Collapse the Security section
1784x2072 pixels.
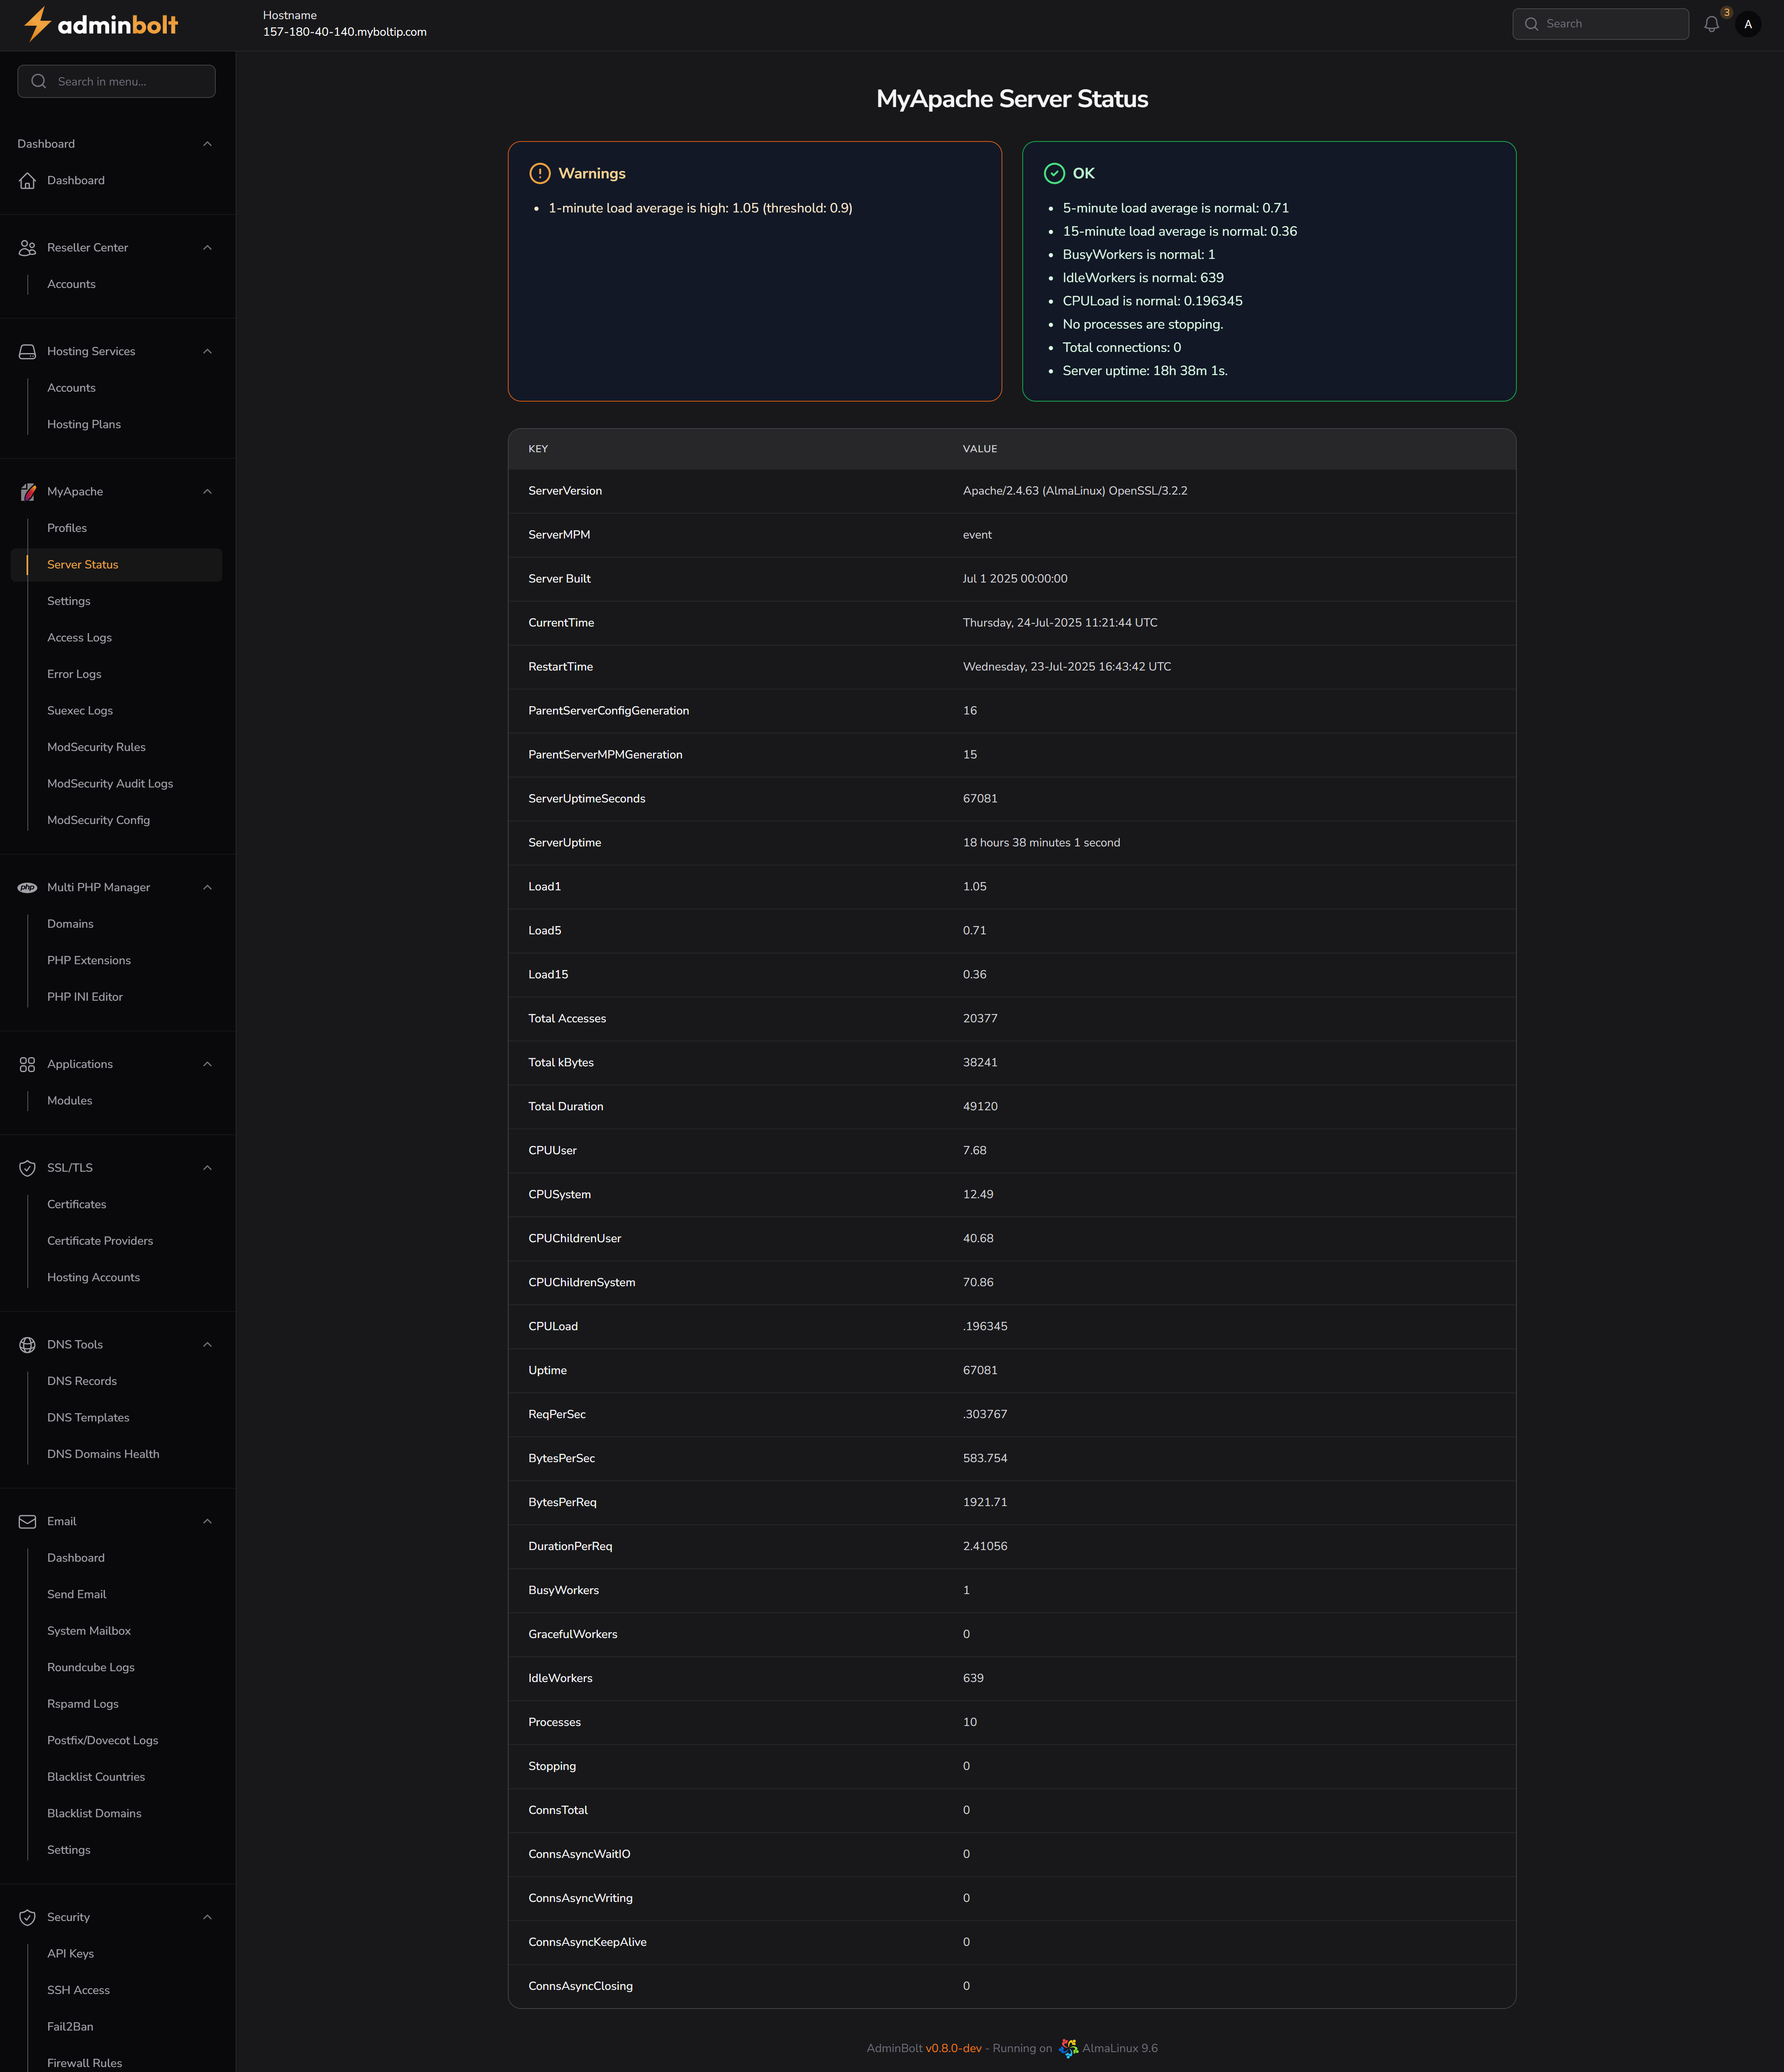pos(207,1917)
